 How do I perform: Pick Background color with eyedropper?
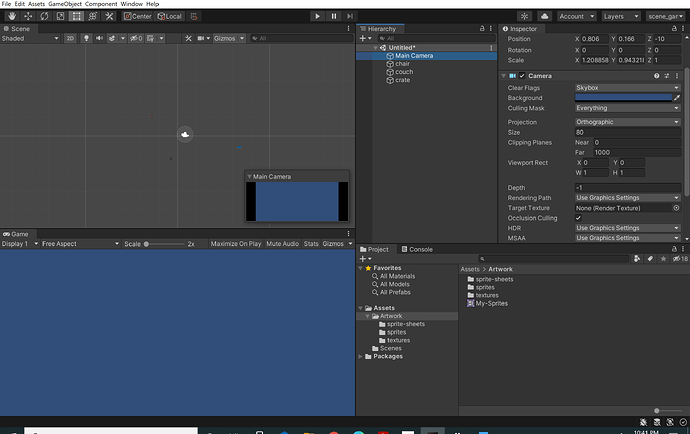(x=677, y=98)
